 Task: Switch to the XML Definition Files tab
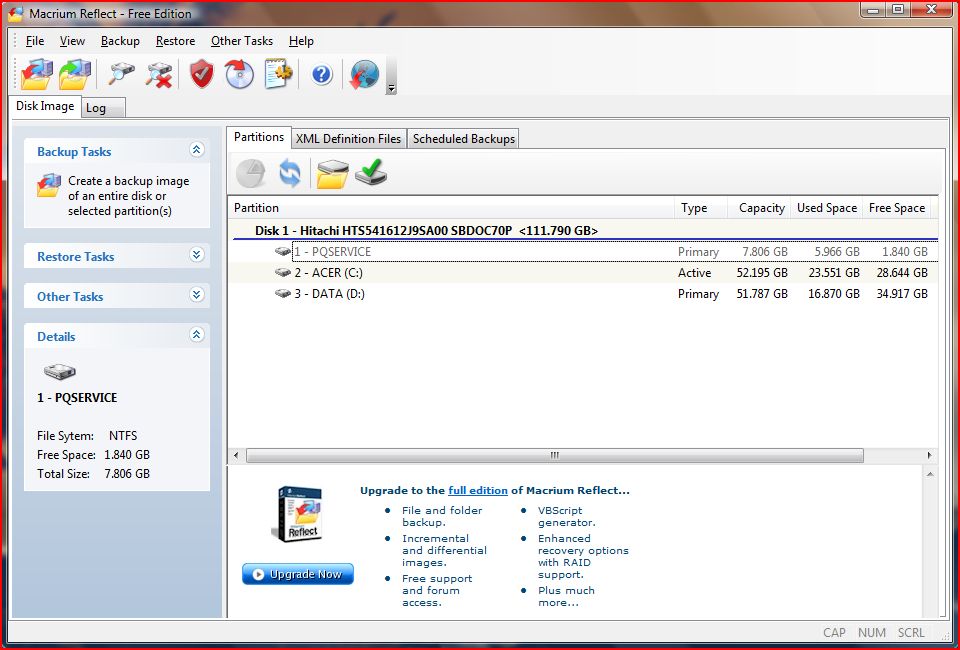pos(348,139)
